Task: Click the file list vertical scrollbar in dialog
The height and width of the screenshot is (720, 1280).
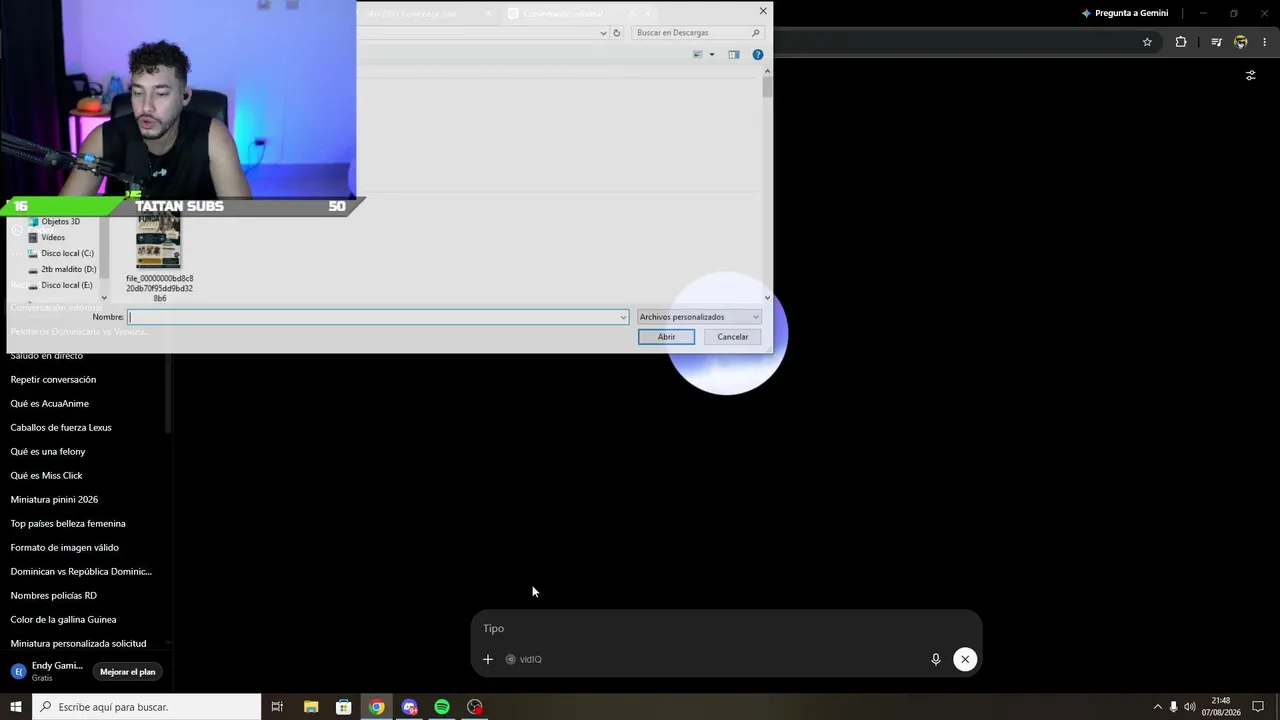Action: pos(768,184)
